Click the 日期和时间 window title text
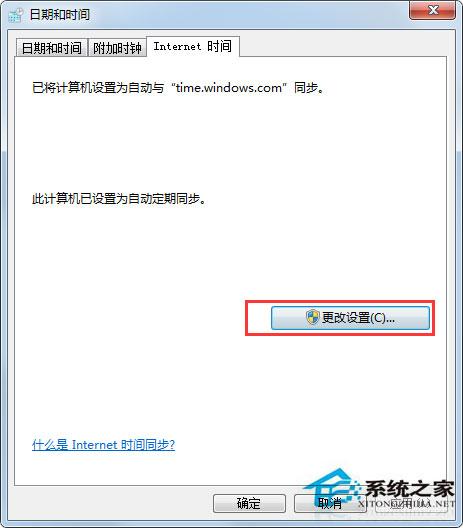463x528 pixels. 60,15
